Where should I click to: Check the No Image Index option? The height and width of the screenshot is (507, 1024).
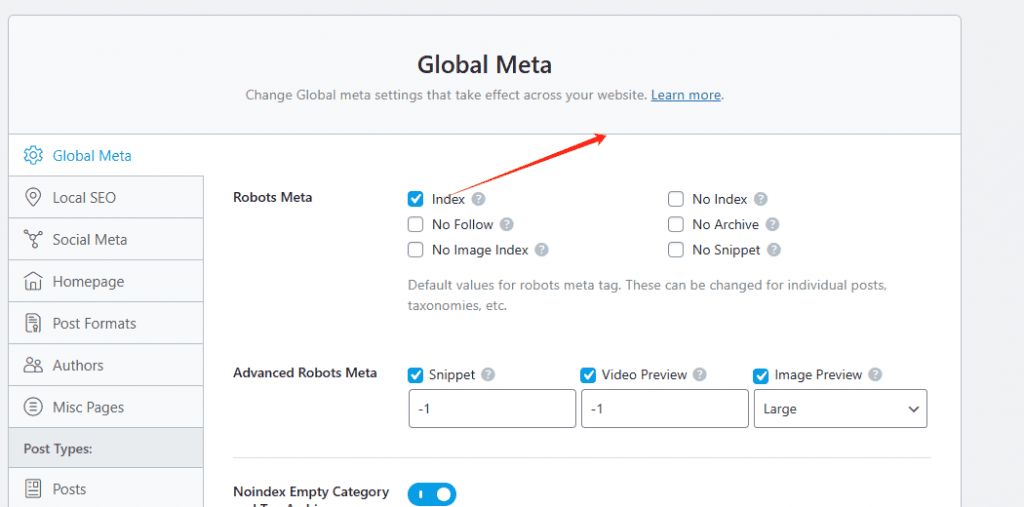coord(416,250)
